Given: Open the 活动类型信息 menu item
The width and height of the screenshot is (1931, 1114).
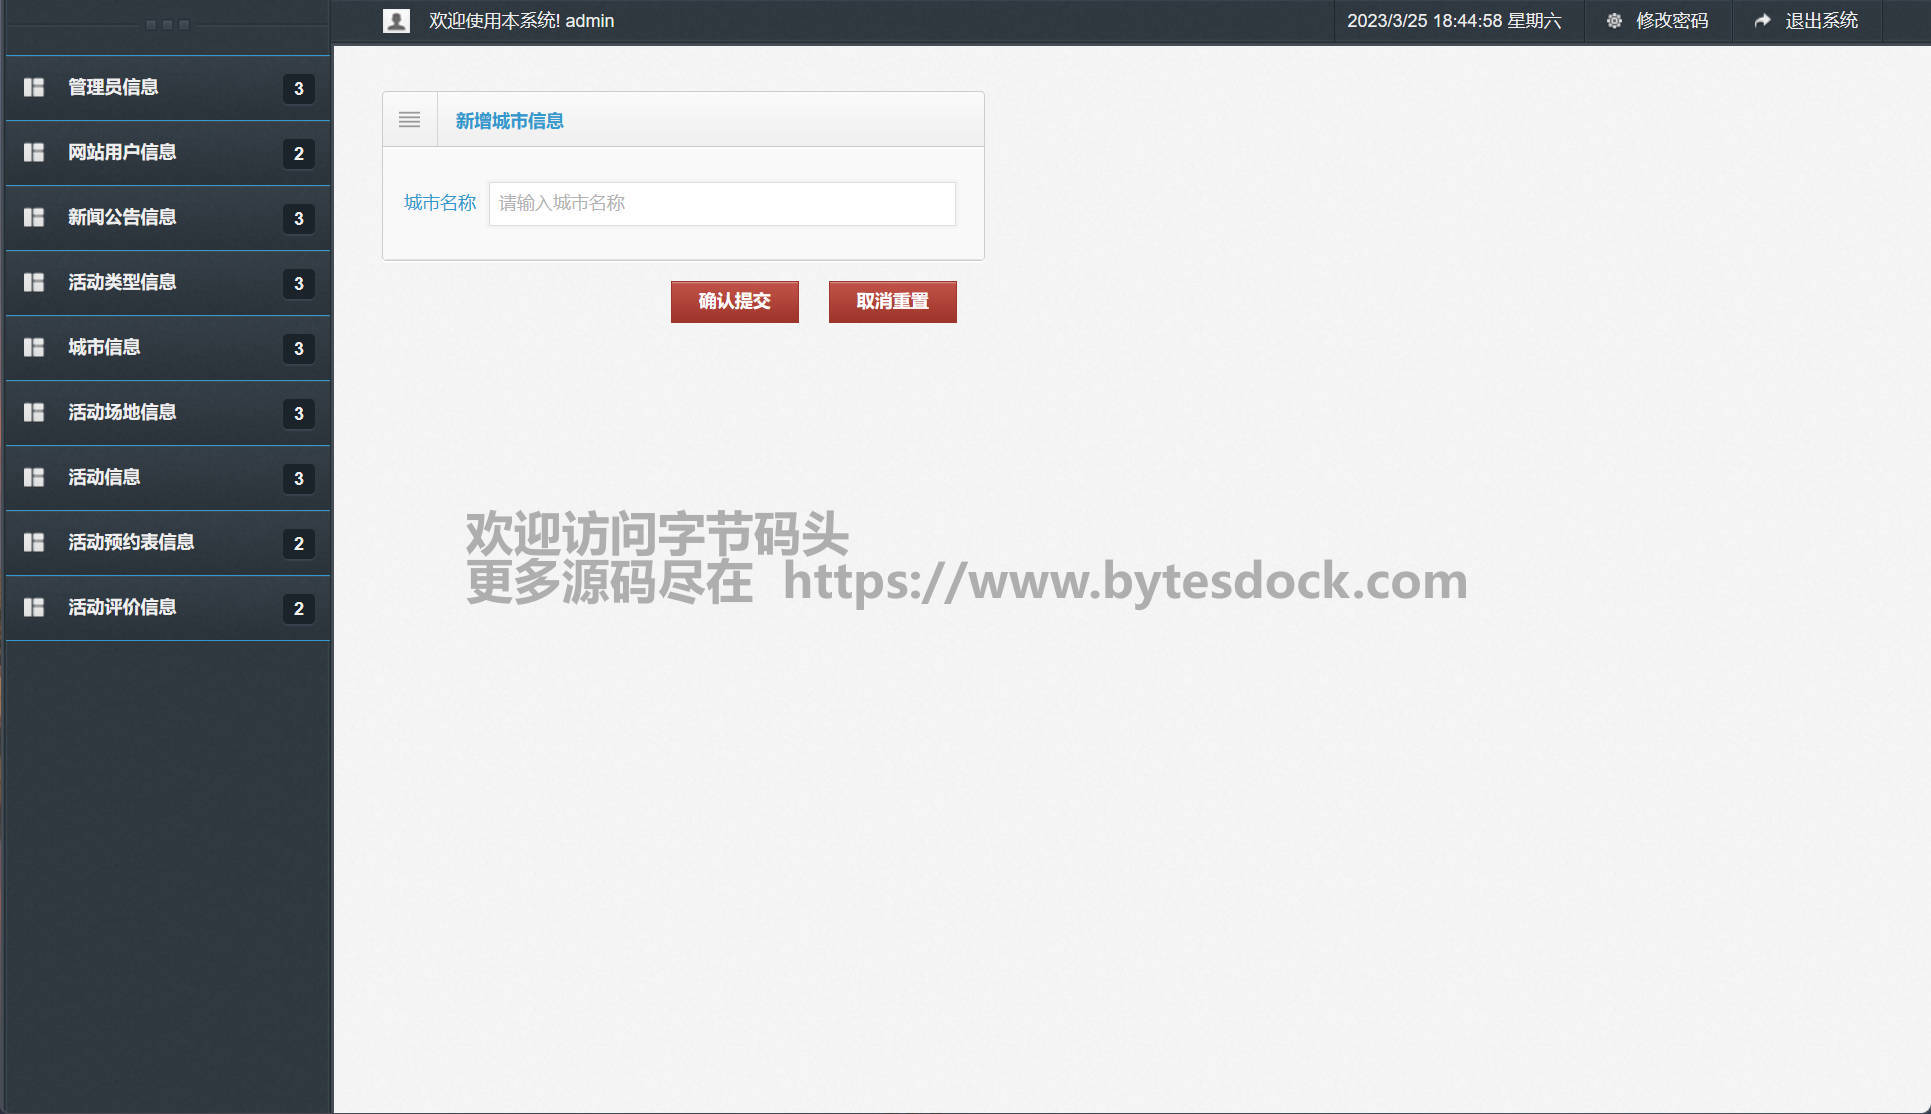Looking at the screenshot, I should tap(122, 282).
